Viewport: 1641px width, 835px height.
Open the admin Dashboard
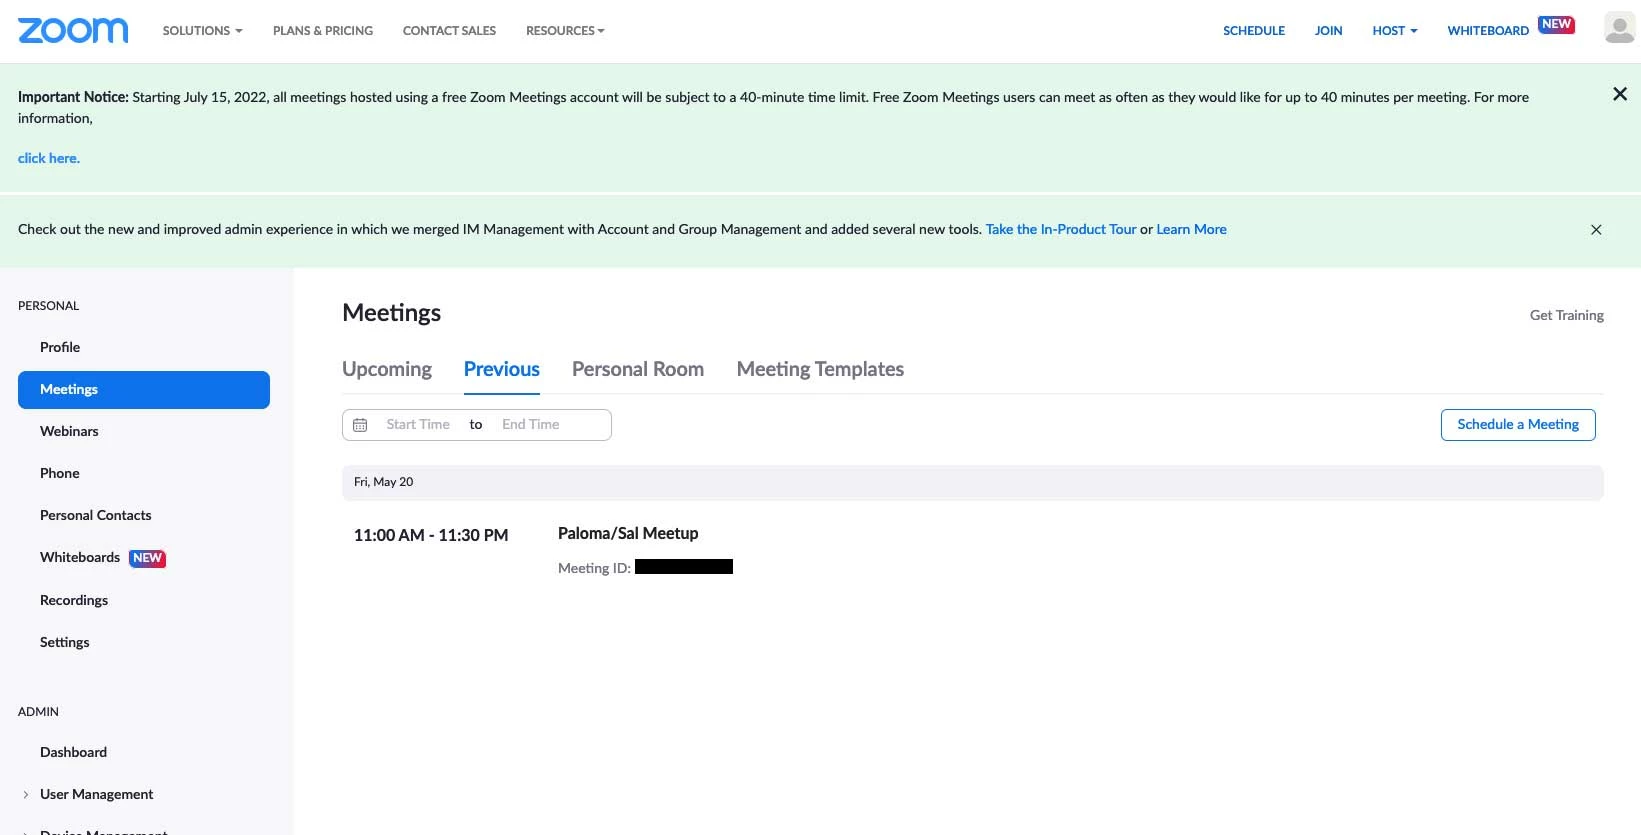[x=73, y=752]
